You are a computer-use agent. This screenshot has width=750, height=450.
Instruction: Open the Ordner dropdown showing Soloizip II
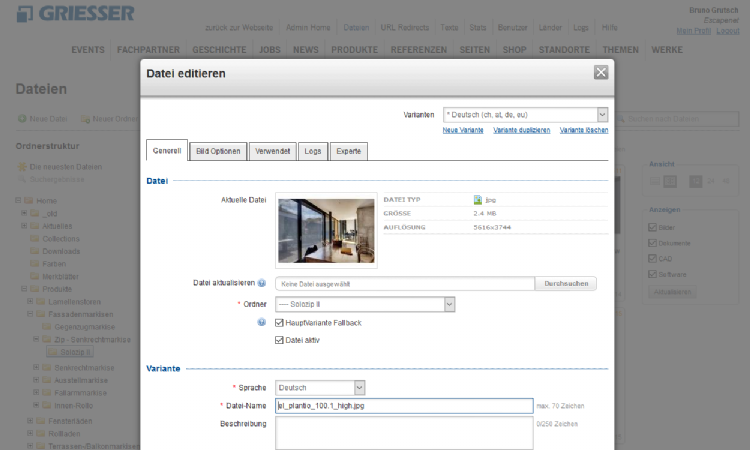[365, 304]
